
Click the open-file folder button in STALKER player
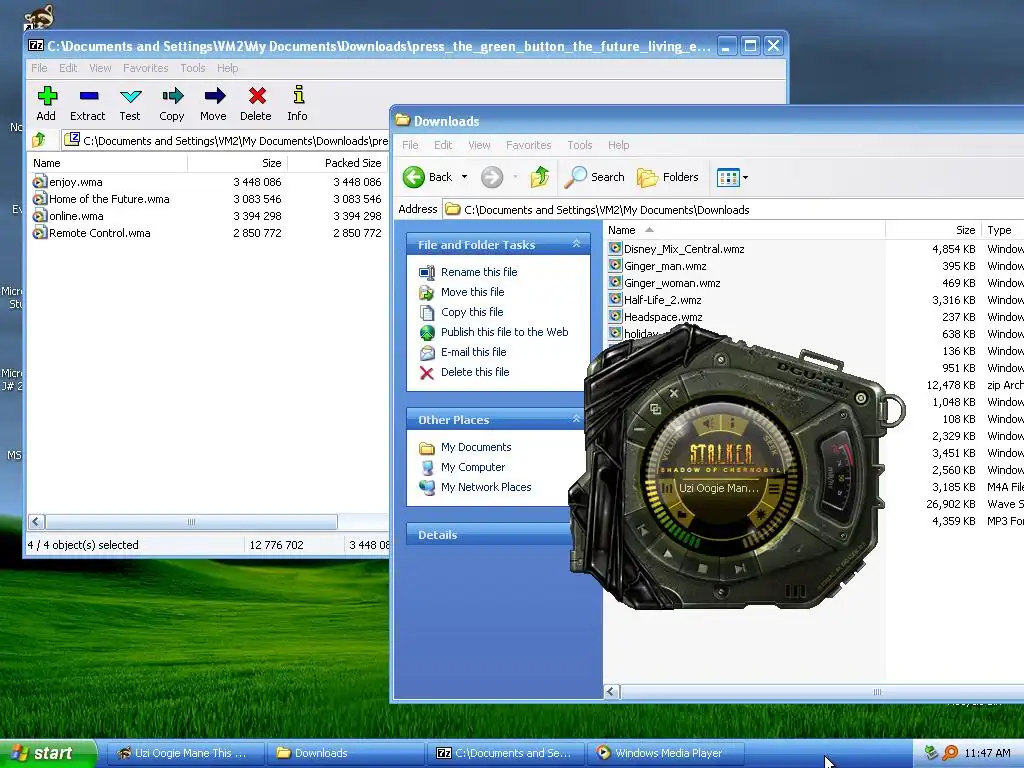[681, 515]
